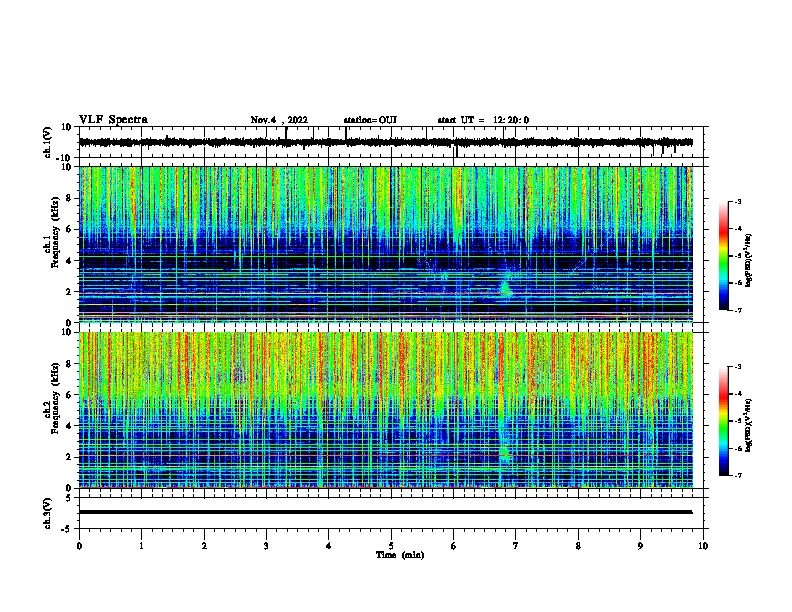792x612 pixels.
Task: Click the ch.1 spectrogram panel
Action: pos(386,244)
